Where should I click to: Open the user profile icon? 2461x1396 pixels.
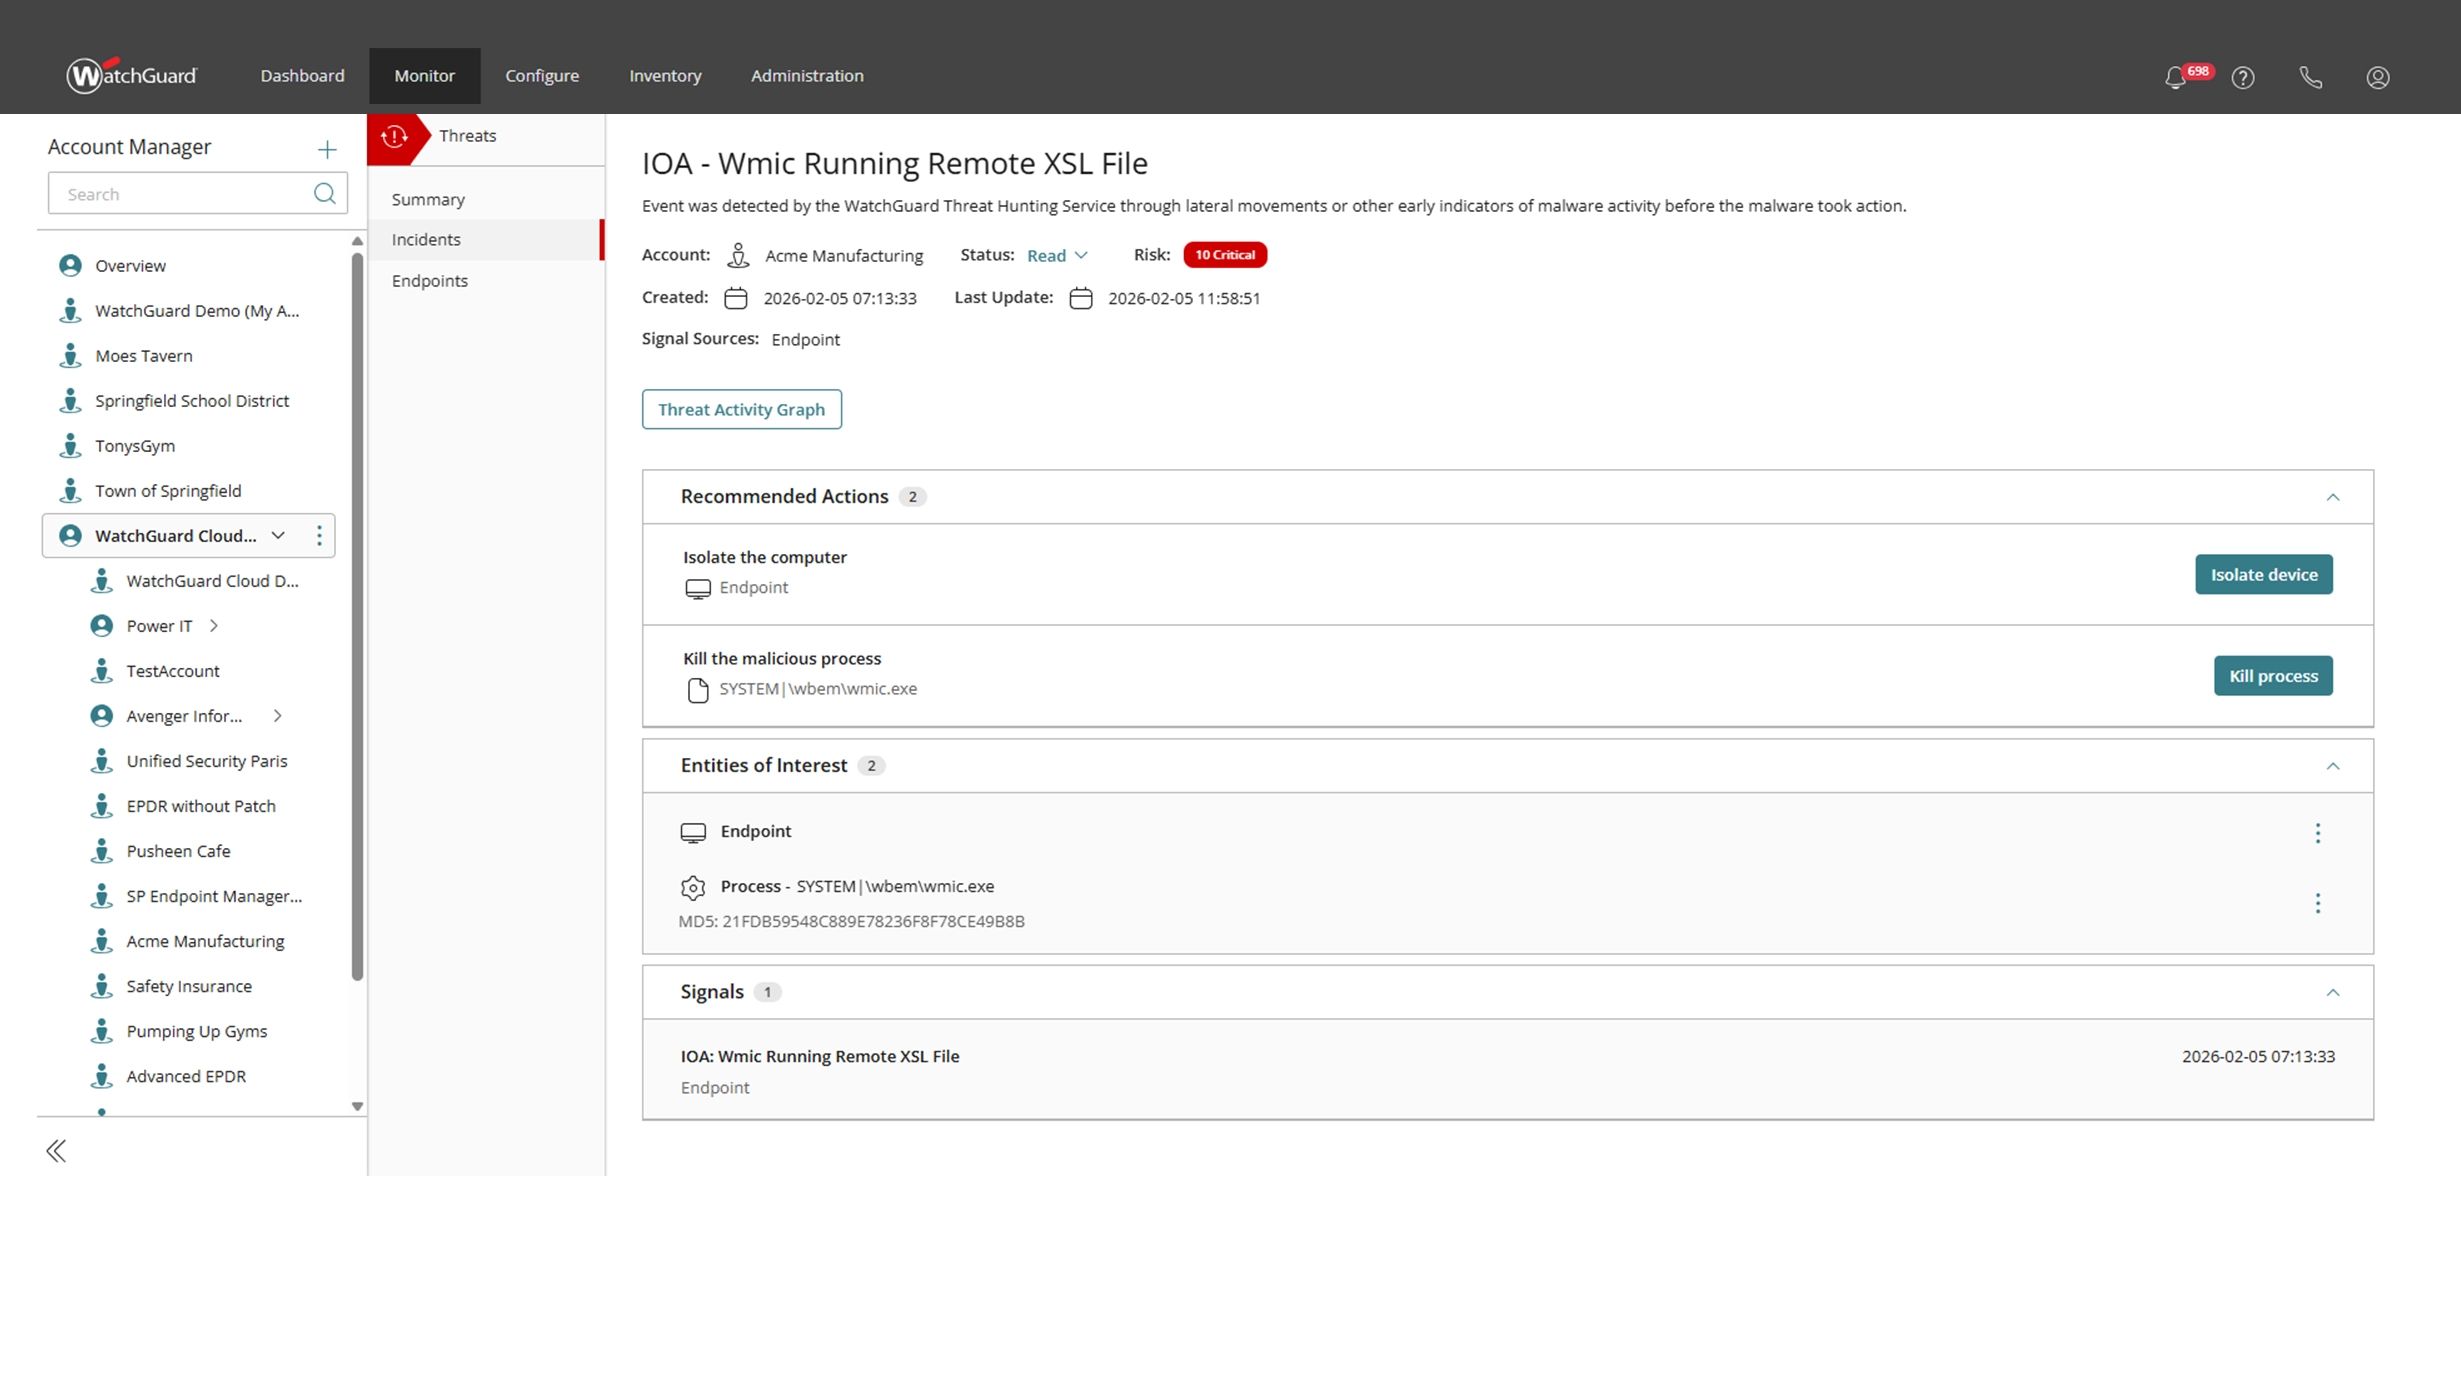[2378, 77]
